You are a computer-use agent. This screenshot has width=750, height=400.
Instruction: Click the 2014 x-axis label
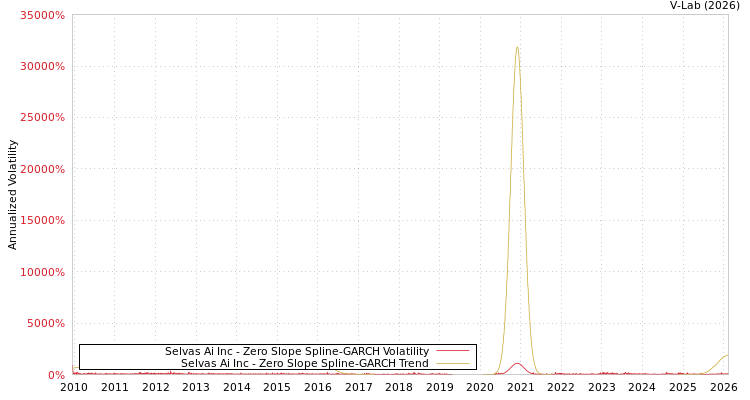click(237, 388)
